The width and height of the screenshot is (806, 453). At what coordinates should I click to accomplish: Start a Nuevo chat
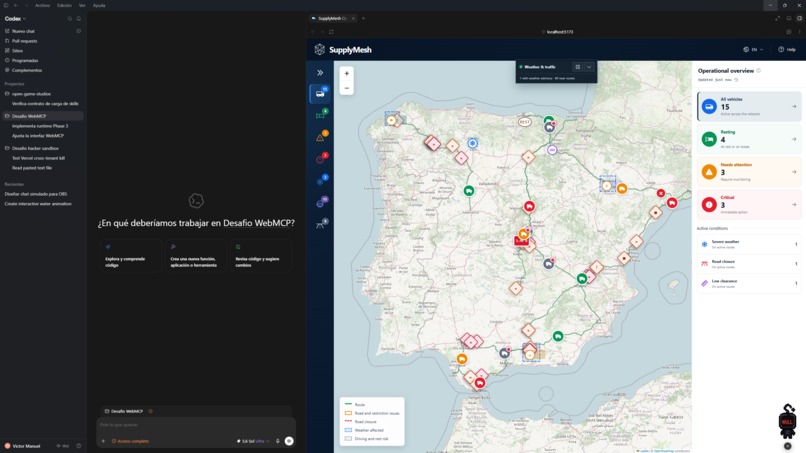(x=43, y=31)
